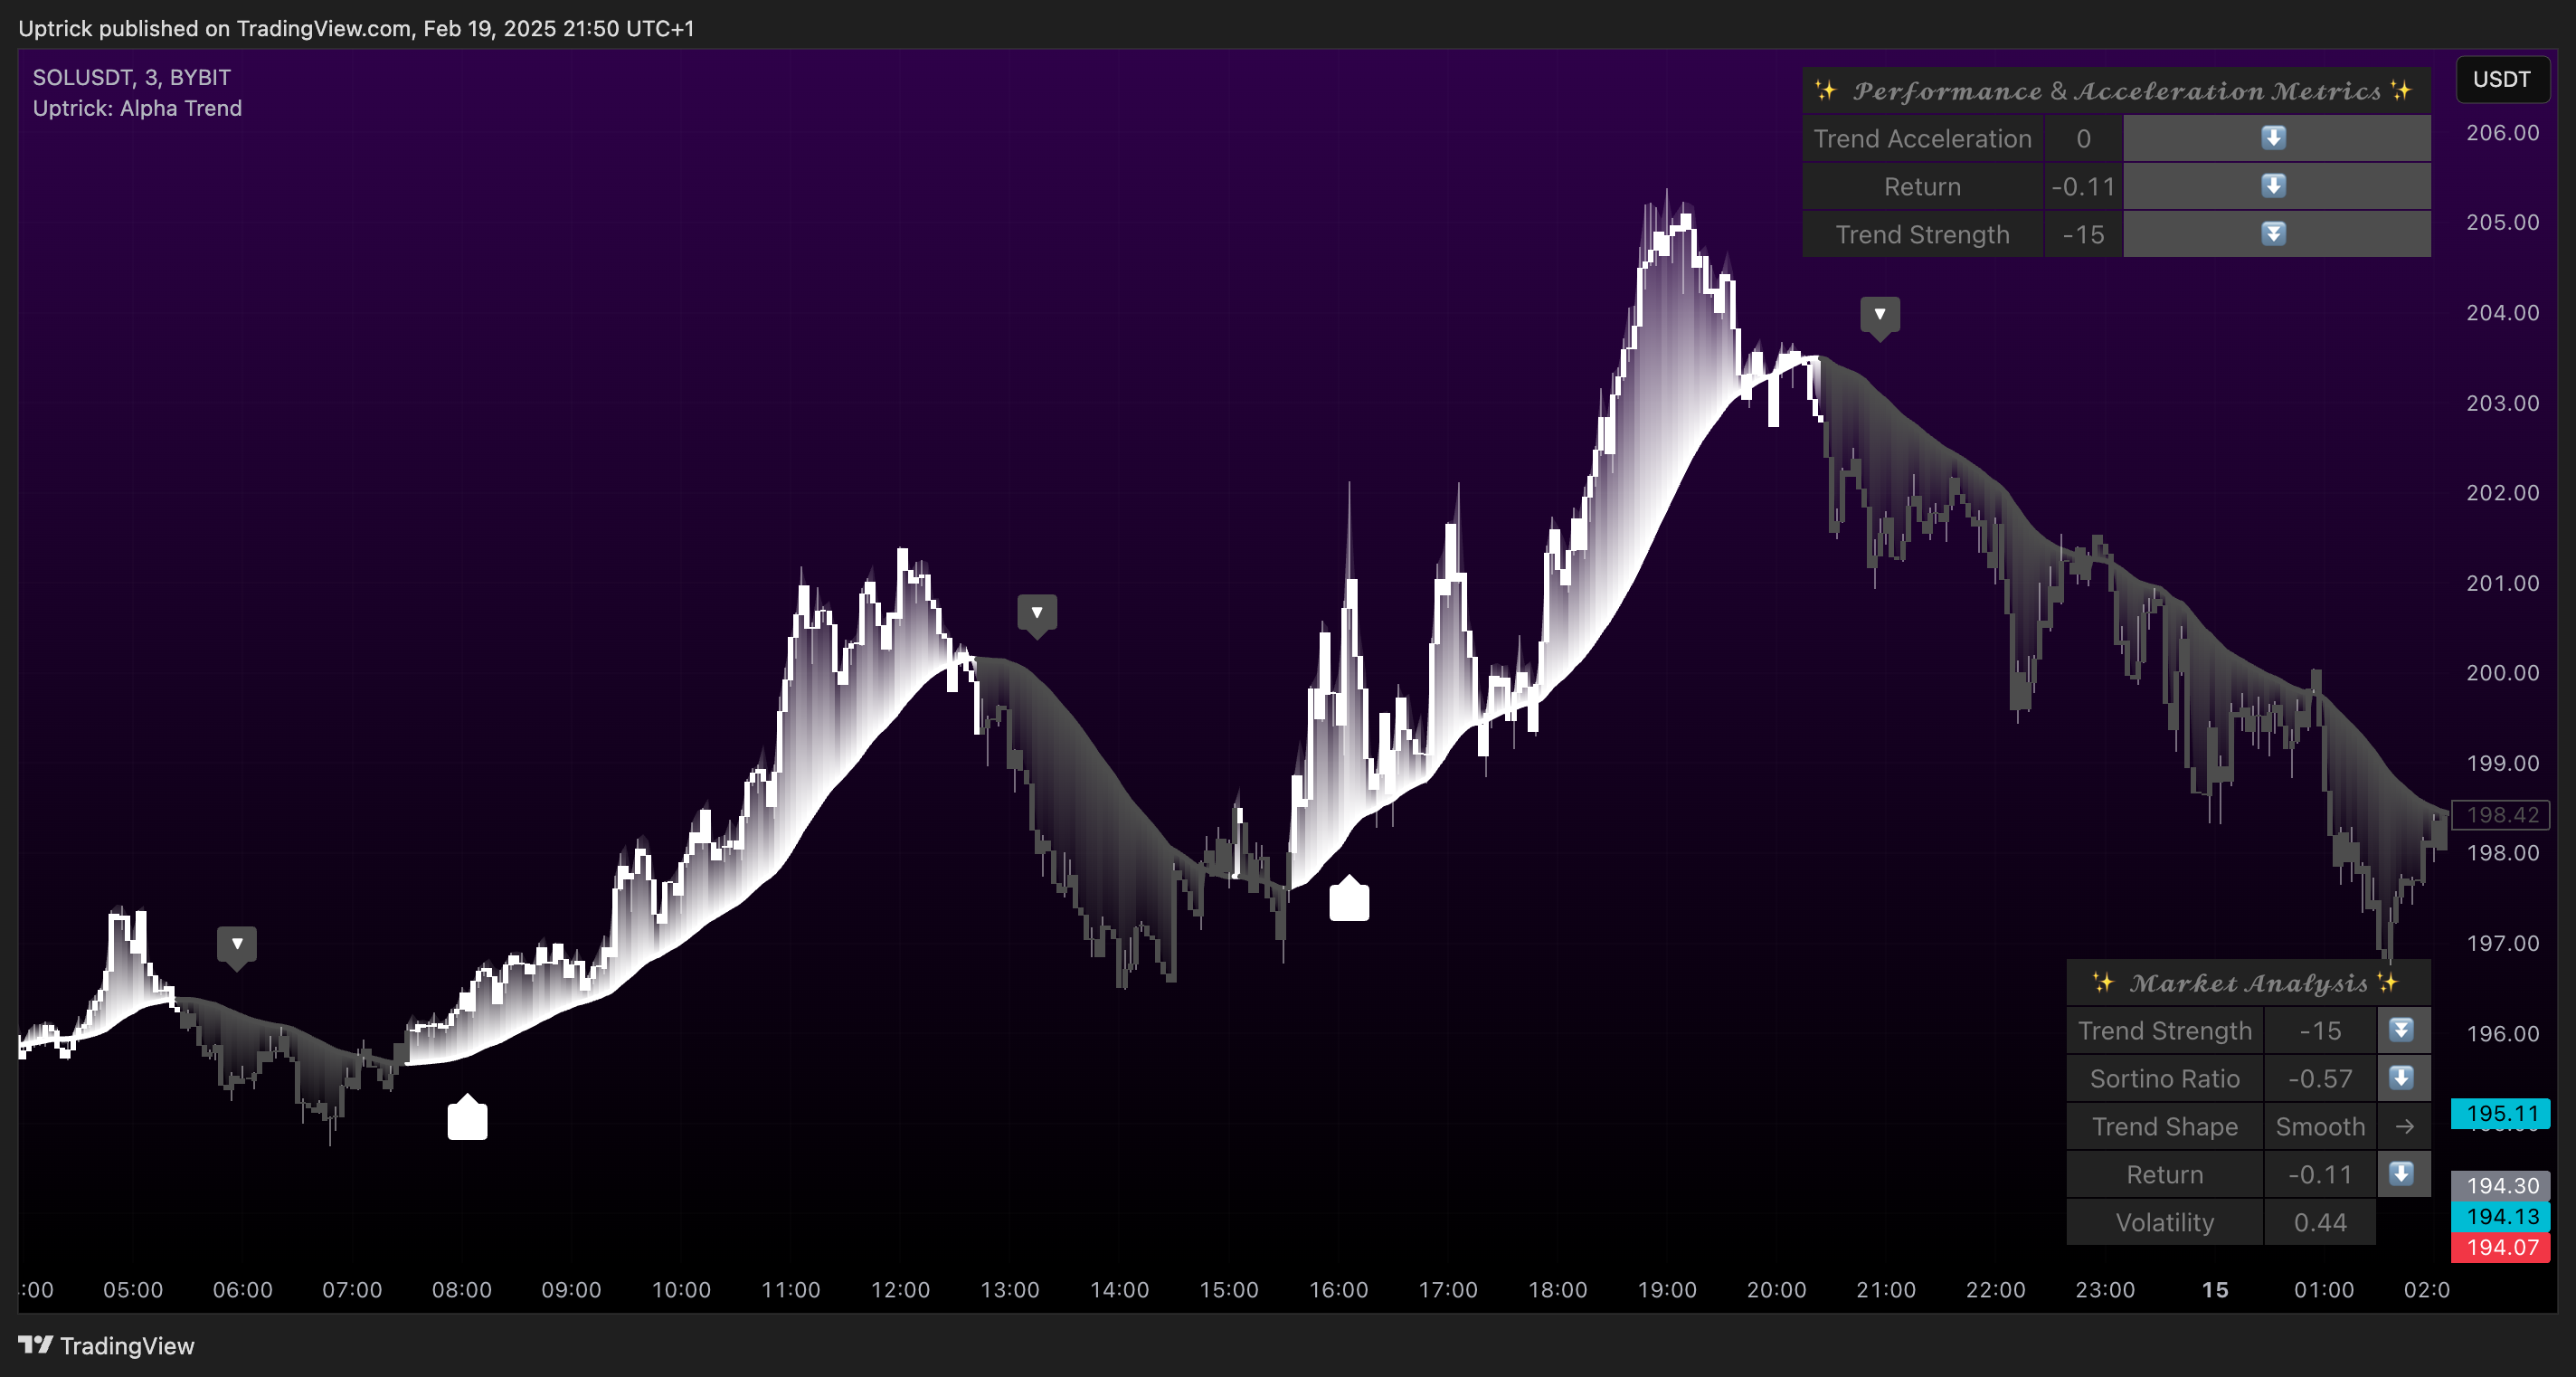This screenshot has height=1377, width=2576.
Task: Click the -0.11 Return value in Performance table
Action: [x=2083, y=187]
